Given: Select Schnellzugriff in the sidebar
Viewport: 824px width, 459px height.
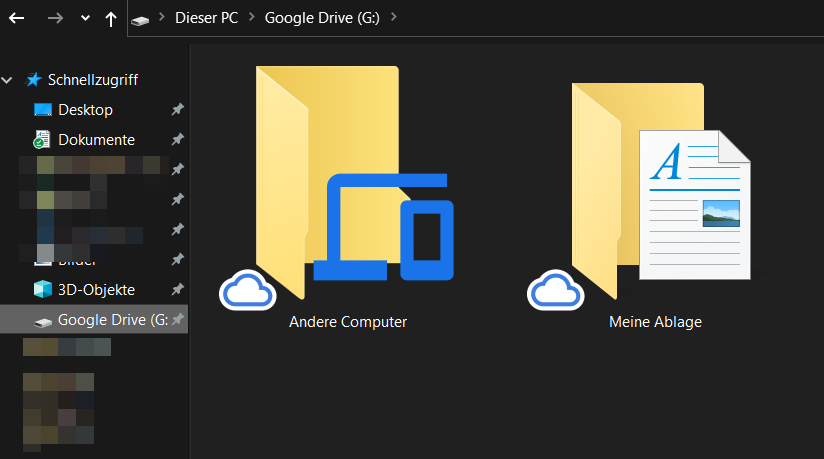Looking at the screenshot, I should 93,80.
